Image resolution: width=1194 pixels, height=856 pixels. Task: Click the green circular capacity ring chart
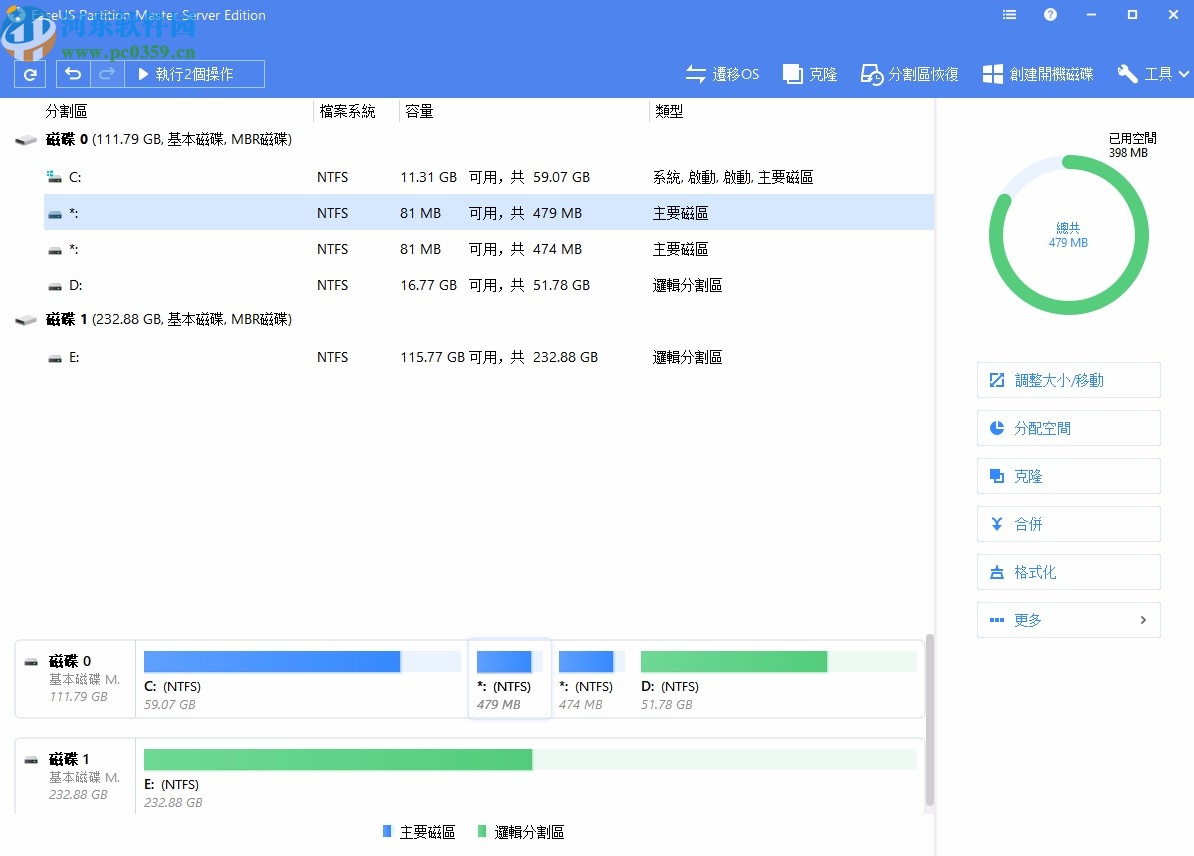pos(1068,233)
